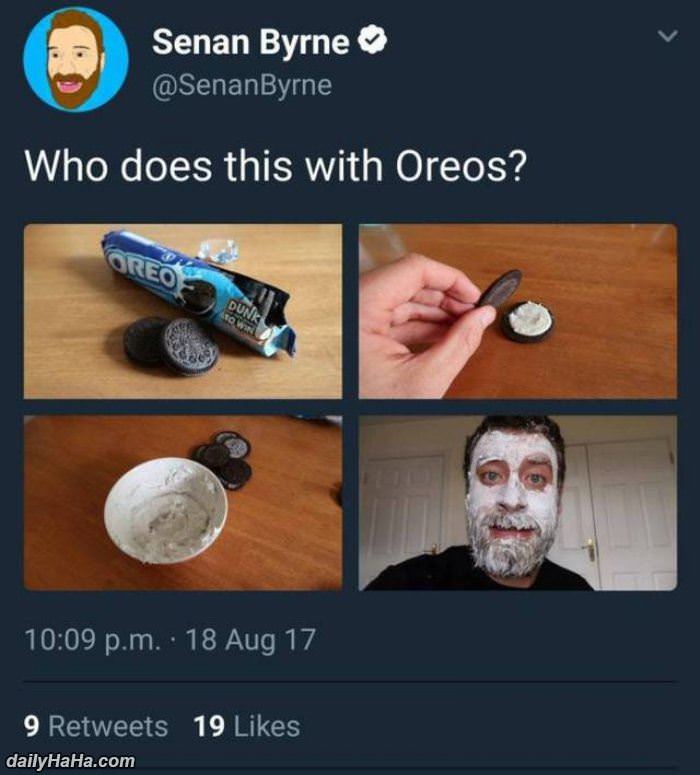Image resolution: width=700 pixels, height=775 pixels.
Task: Click the stacked Oreo halves behind bowl
Action: point(225,460)
